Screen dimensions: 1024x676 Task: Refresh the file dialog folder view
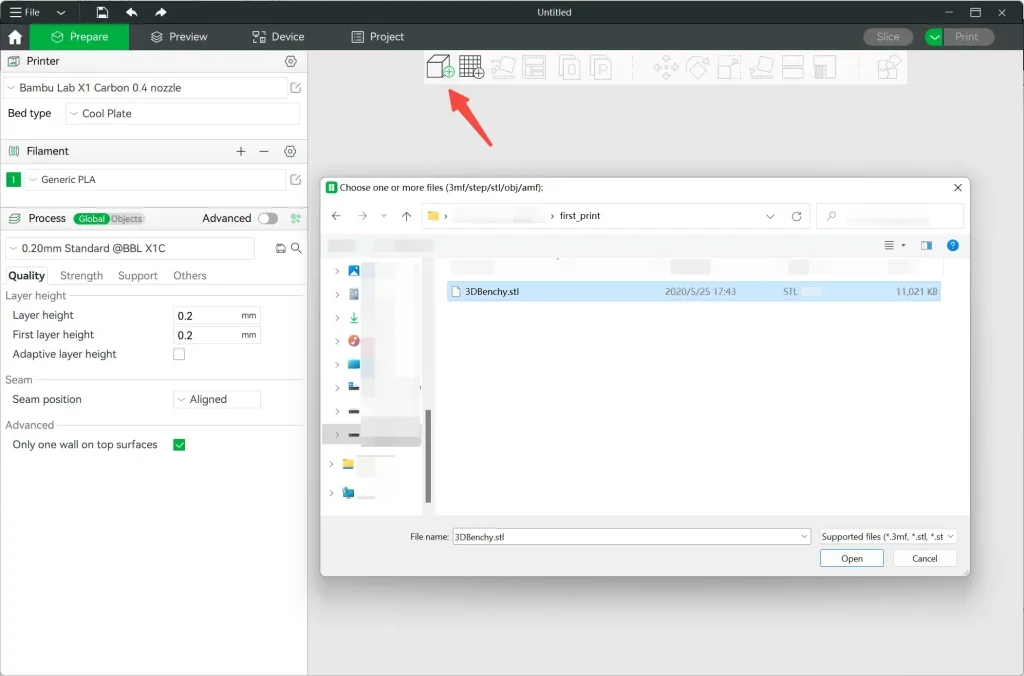point(796,216)
